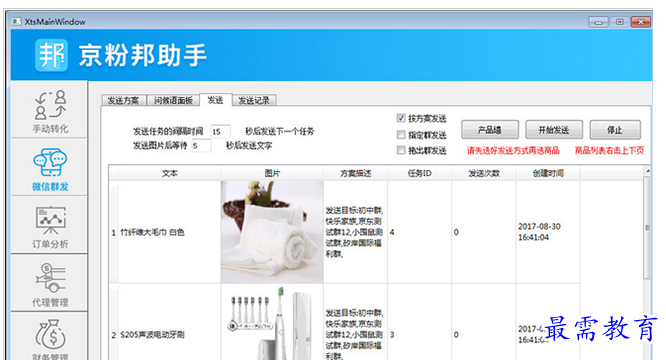The image size is (666, 360).
Task: Click the 停止 button
Action: click(x=615, y=130)
